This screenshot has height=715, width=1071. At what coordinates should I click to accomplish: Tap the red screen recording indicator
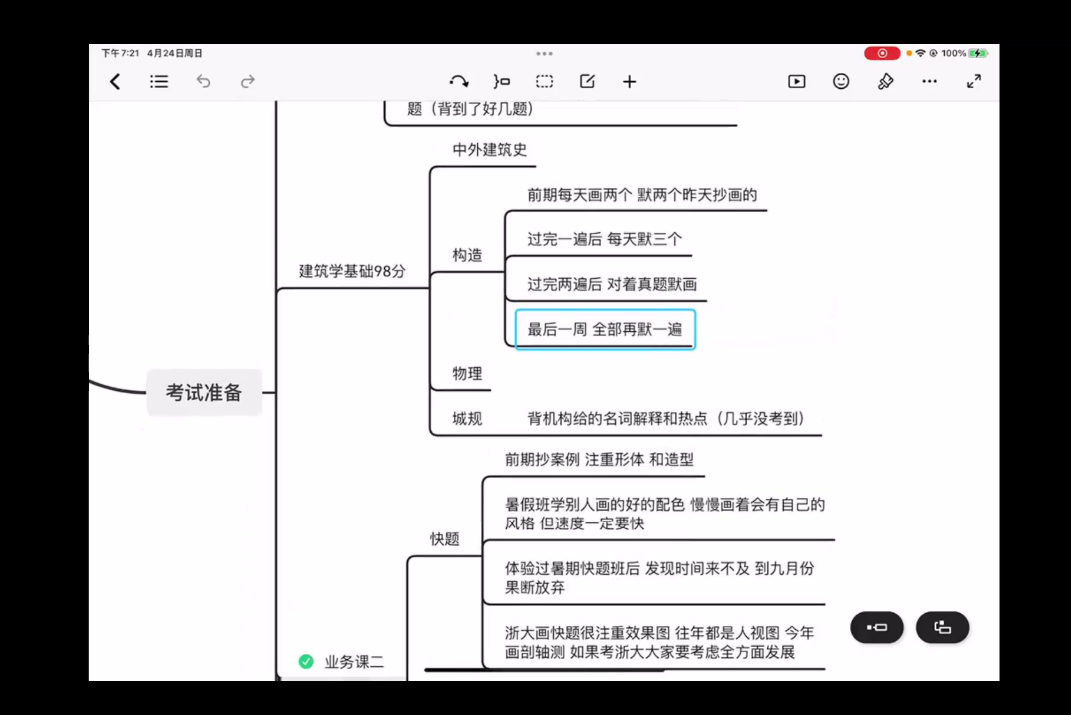882,53
